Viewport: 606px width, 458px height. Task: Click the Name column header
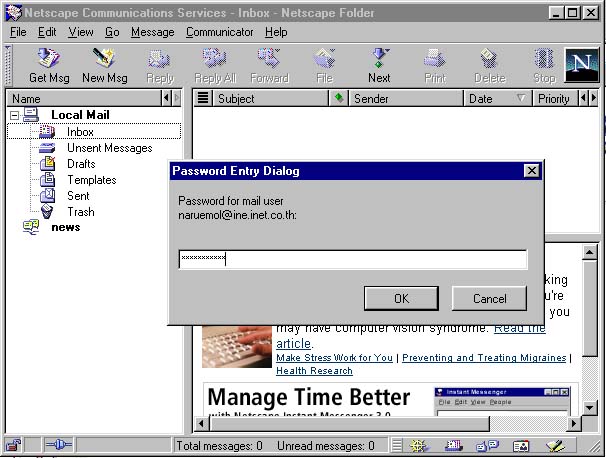pos(84,98)
